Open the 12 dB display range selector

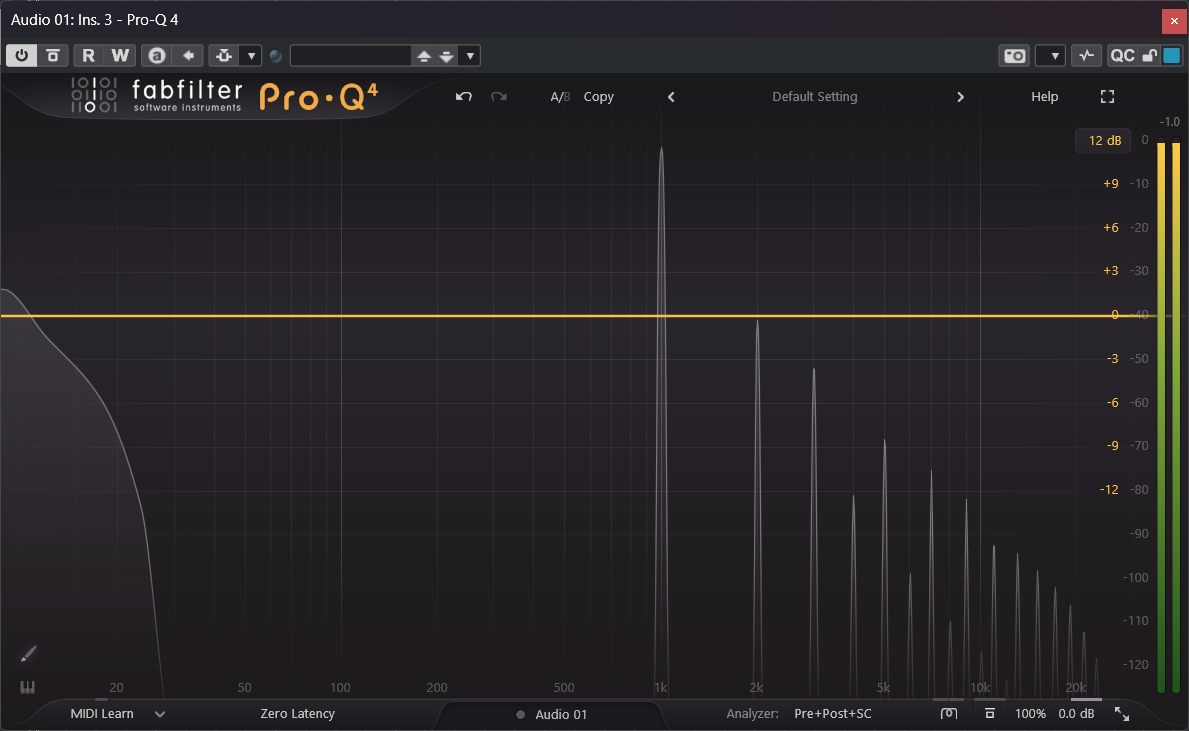coord(1104,140)
